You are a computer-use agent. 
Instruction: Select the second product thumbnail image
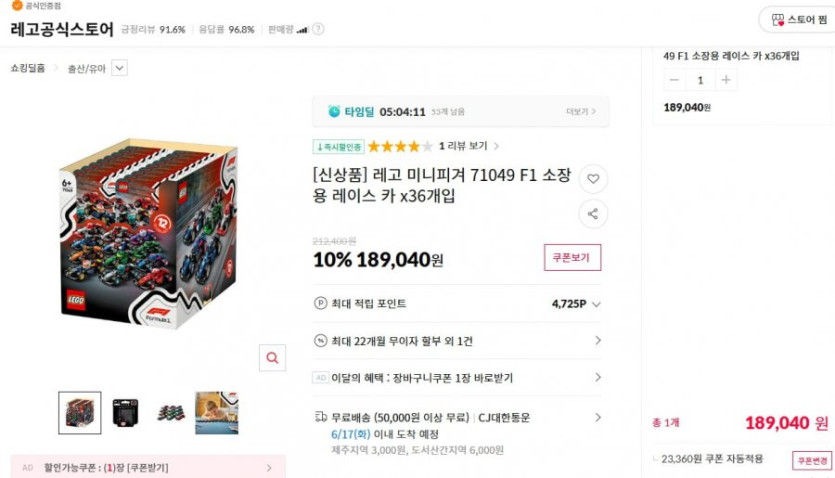click(x=126, y=413)
